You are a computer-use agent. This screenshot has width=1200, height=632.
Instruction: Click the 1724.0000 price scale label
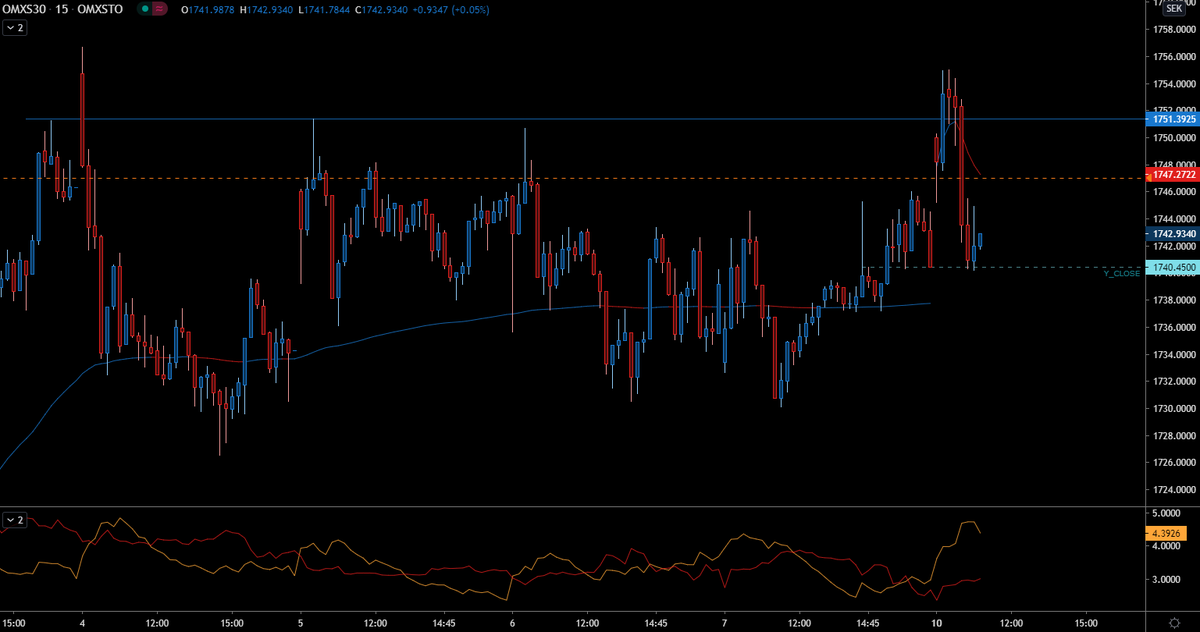point(1174,490)
